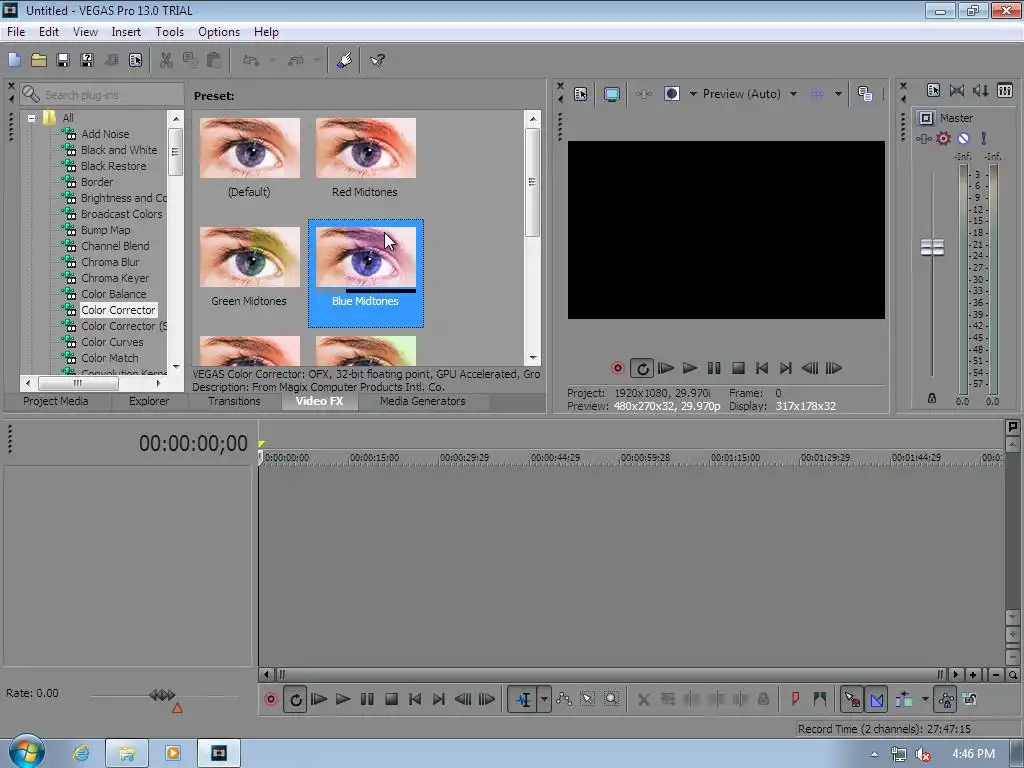Open the Tools menu
The width and height of the screenshot is (1024, 768).
(x=169, y=31)
